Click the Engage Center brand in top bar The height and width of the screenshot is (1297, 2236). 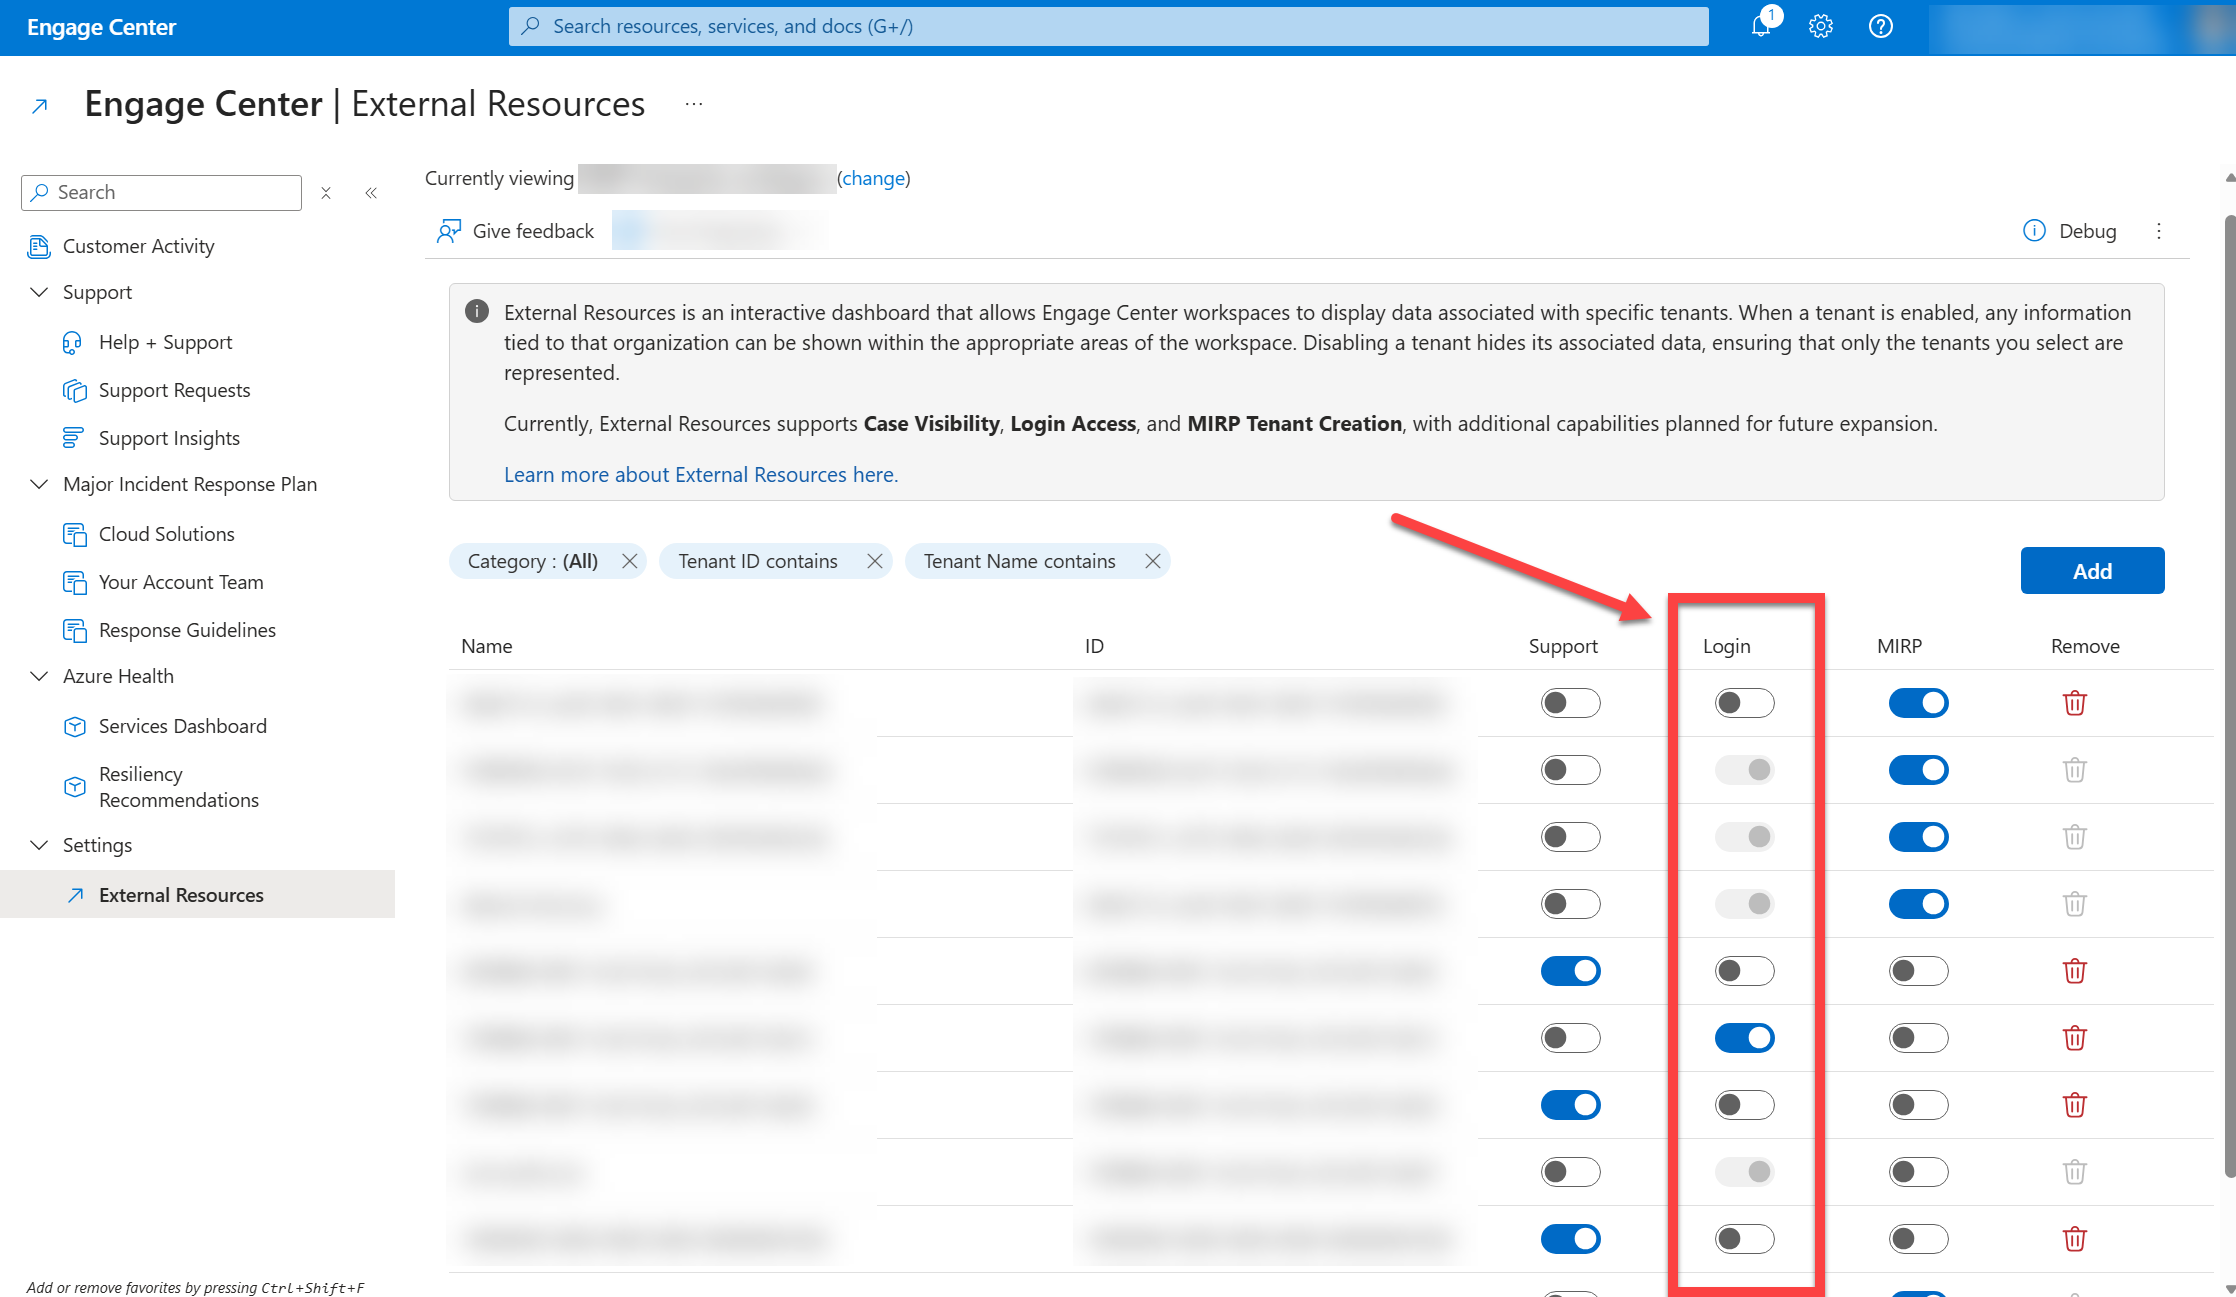pyautogui.click(x=101, y=28)
